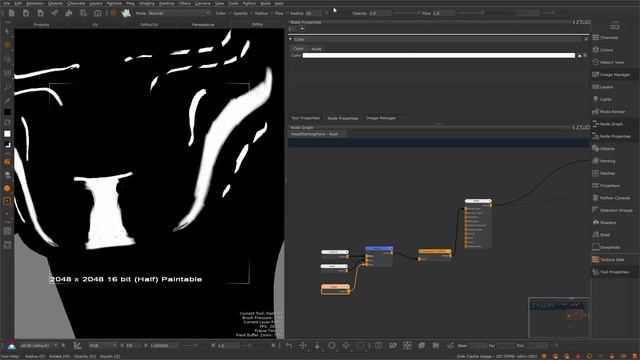Open the File menu
Screen dimensions: 640x360
(x=7, y=3)
